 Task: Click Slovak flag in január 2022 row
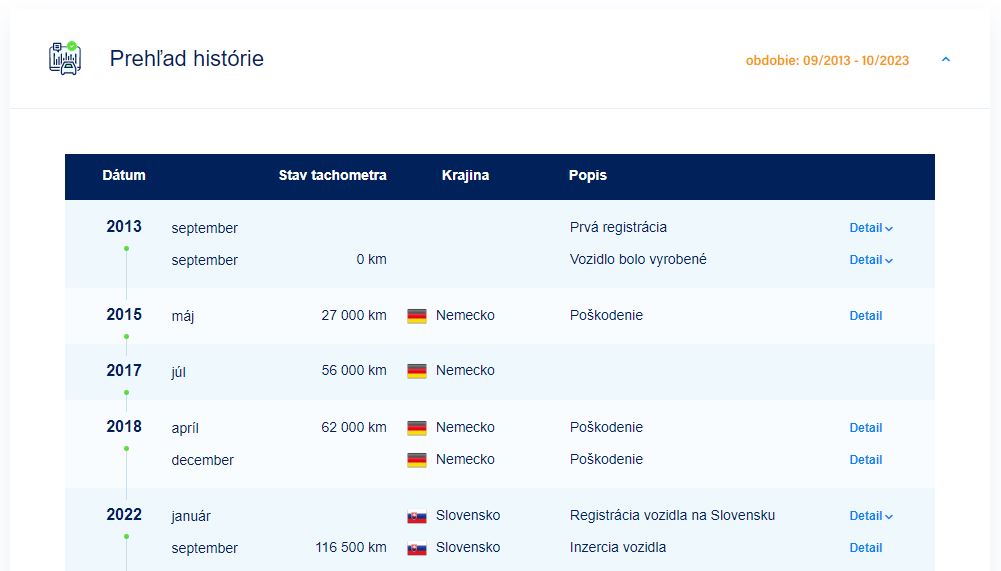[417, 516]
